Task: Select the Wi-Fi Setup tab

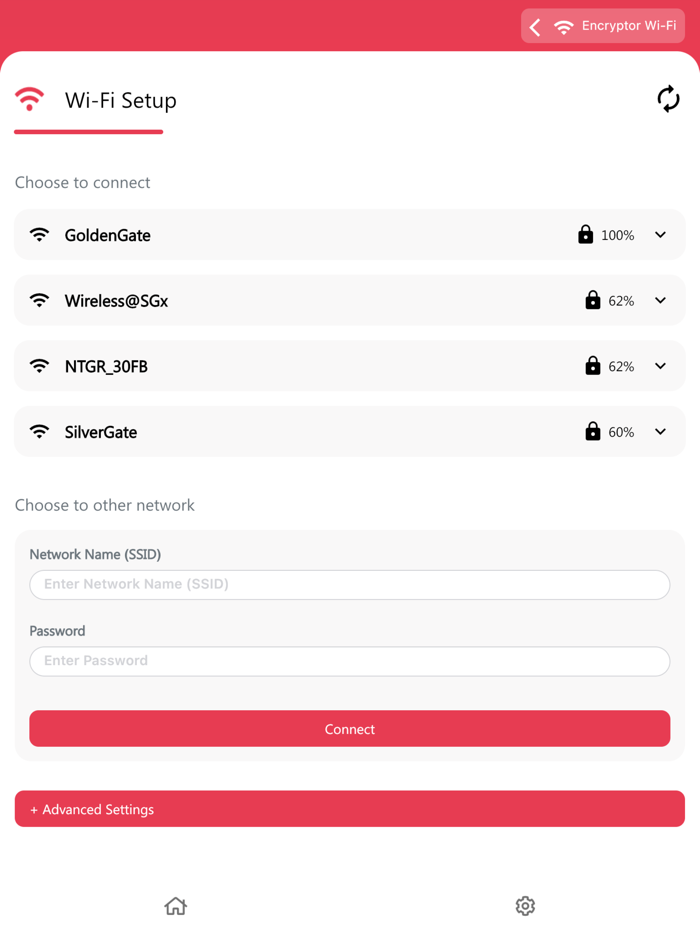Action: pos(120,100)
